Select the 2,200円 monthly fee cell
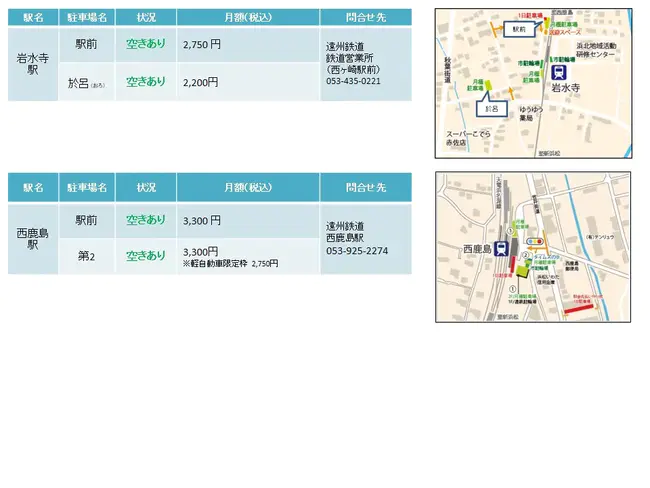The width and height of the screenshot is (650, 488). click(248, 82)
